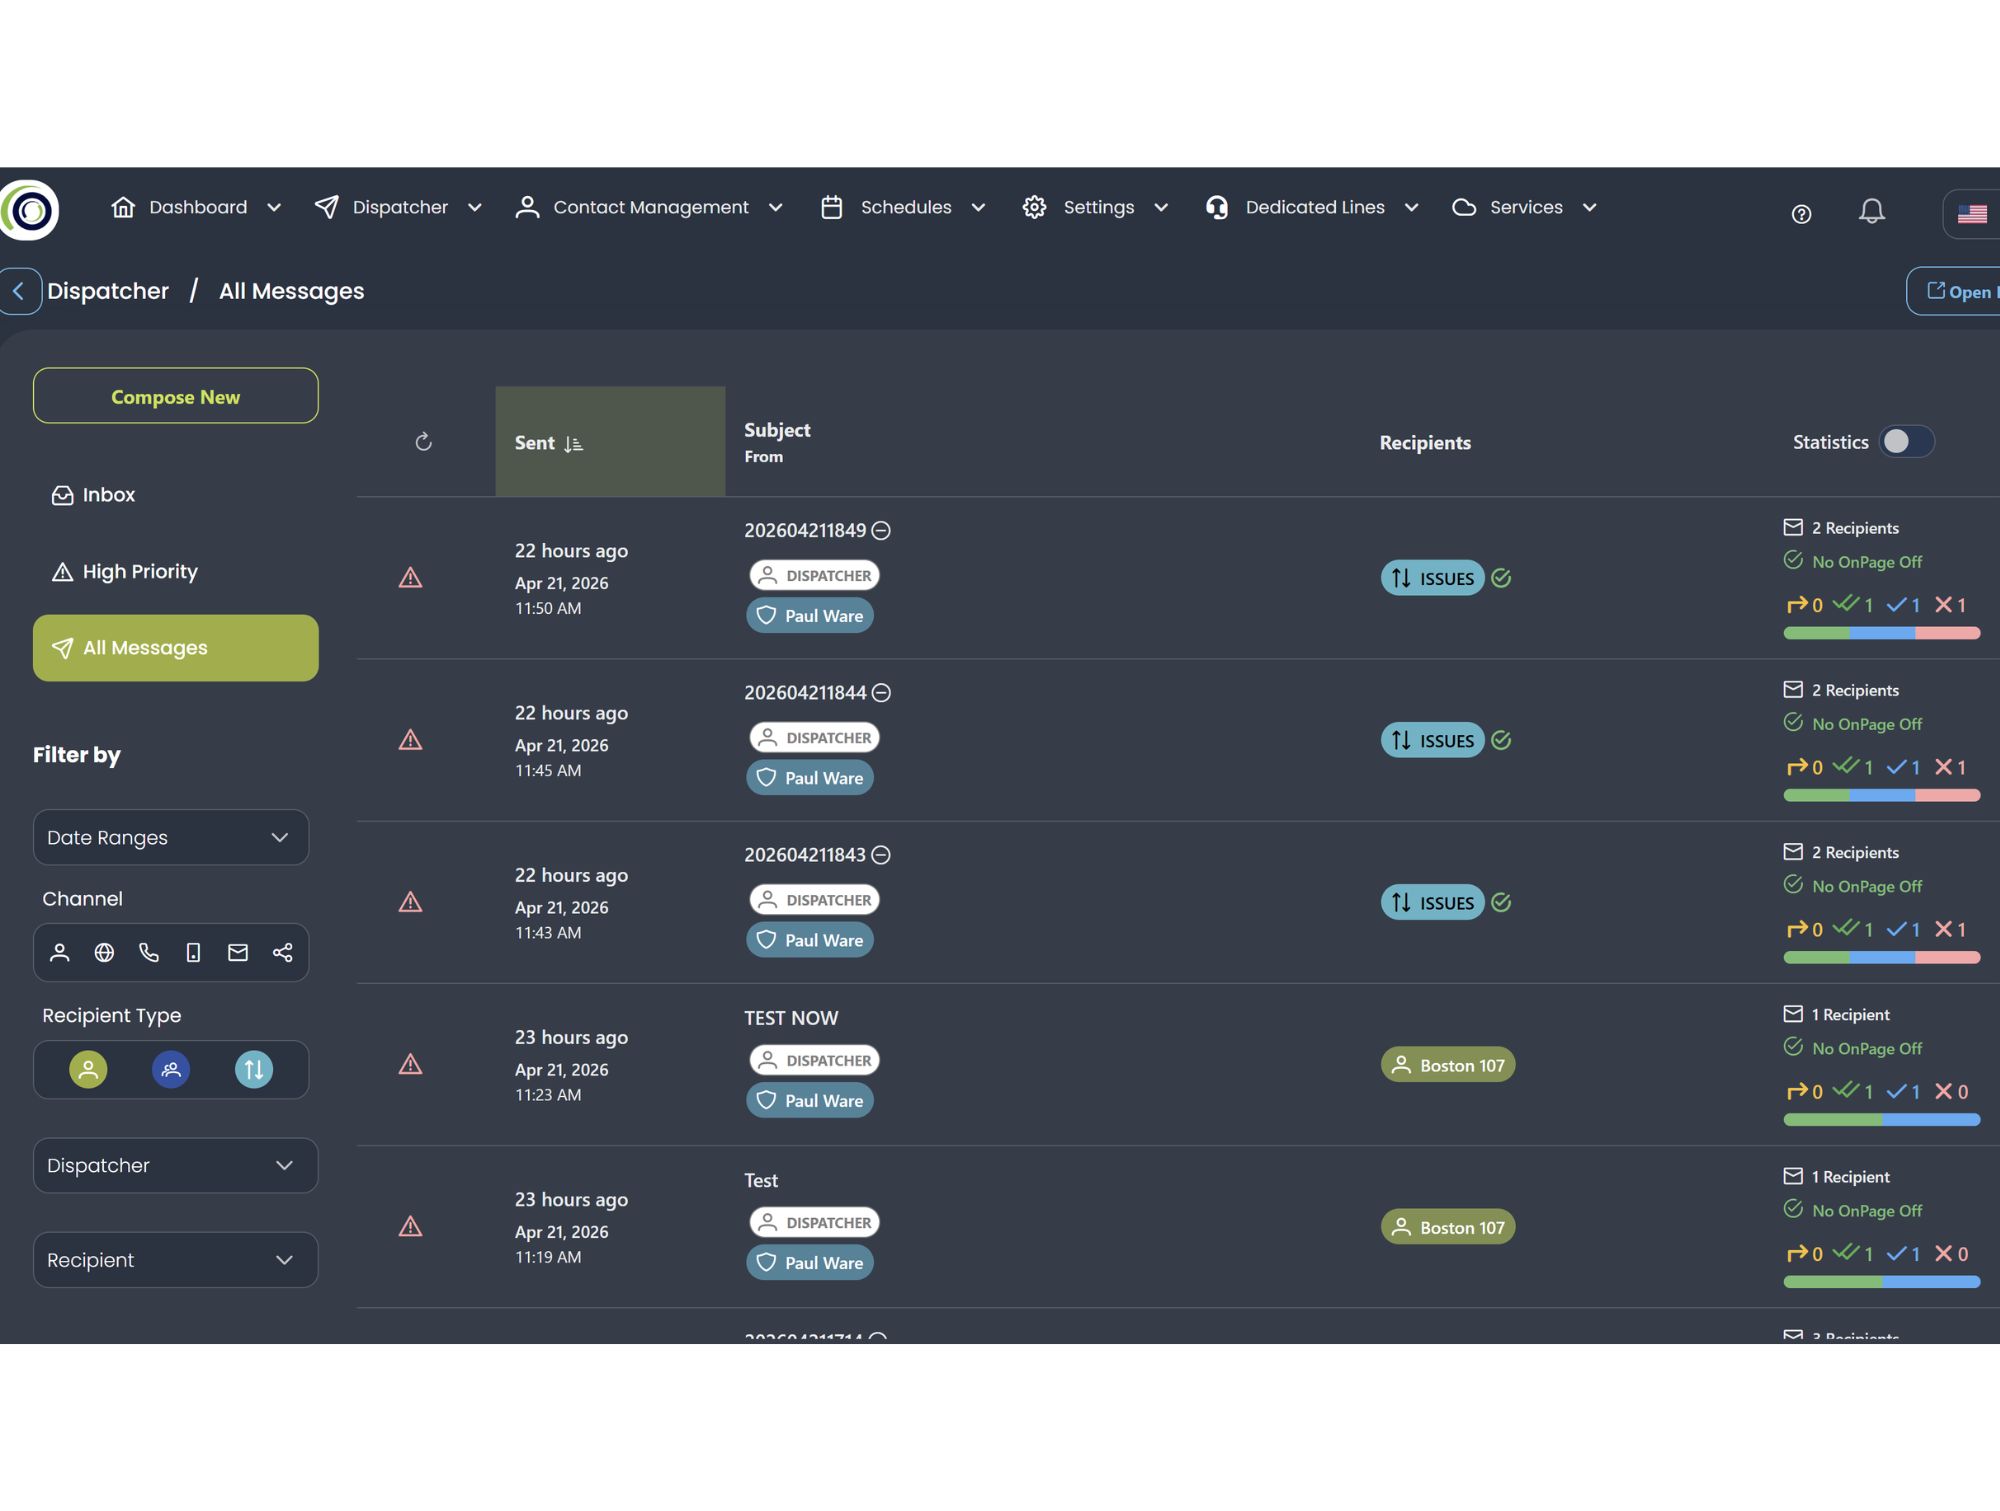This screenshot has height=1511, width=2000.
Task: Open the Dispatcher filter dropdown
Action: click(175, 1165)
